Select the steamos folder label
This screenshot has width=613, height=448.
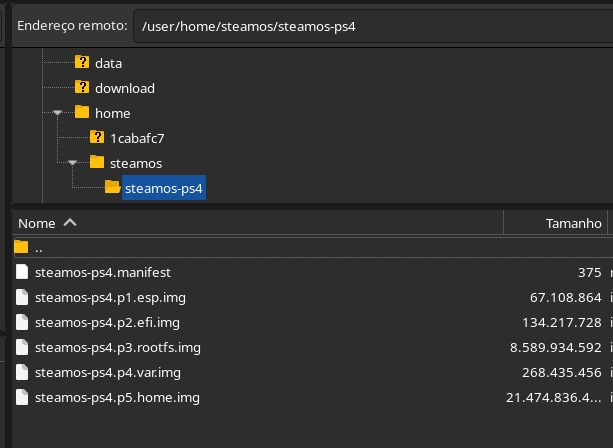(136, 163)
